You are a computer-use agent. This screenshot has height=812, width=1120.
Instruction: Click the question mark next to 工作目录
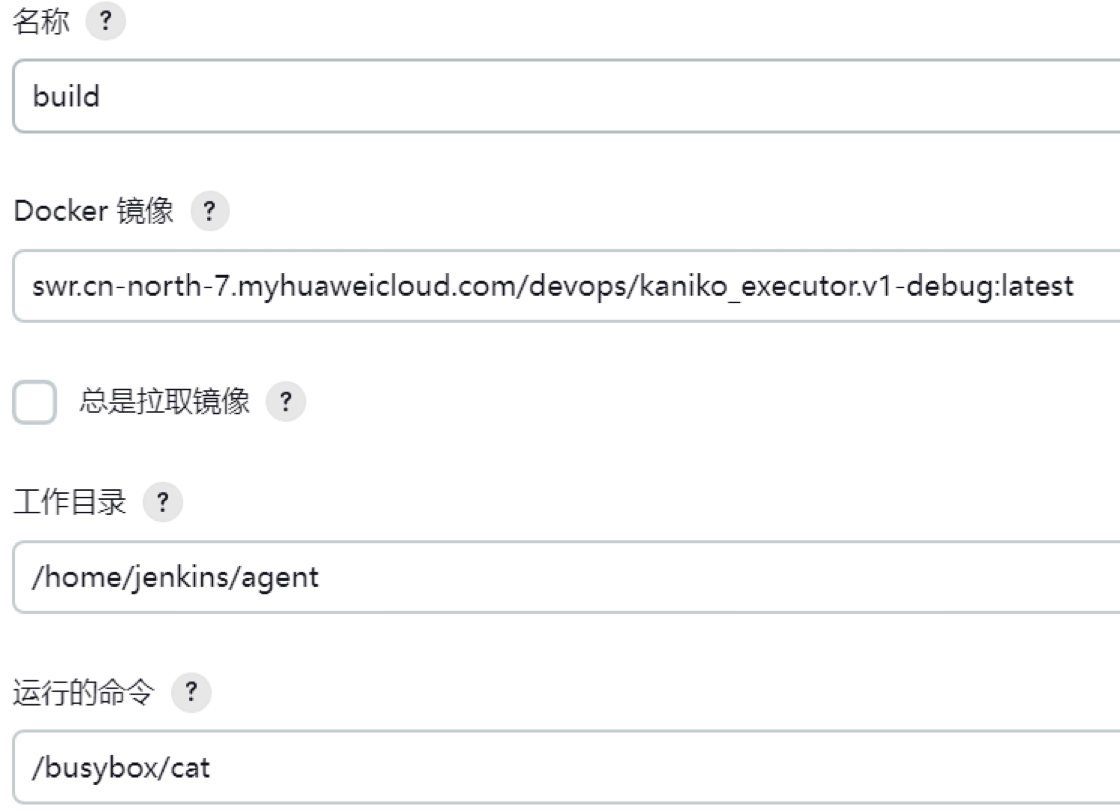(x=163, y=504)
